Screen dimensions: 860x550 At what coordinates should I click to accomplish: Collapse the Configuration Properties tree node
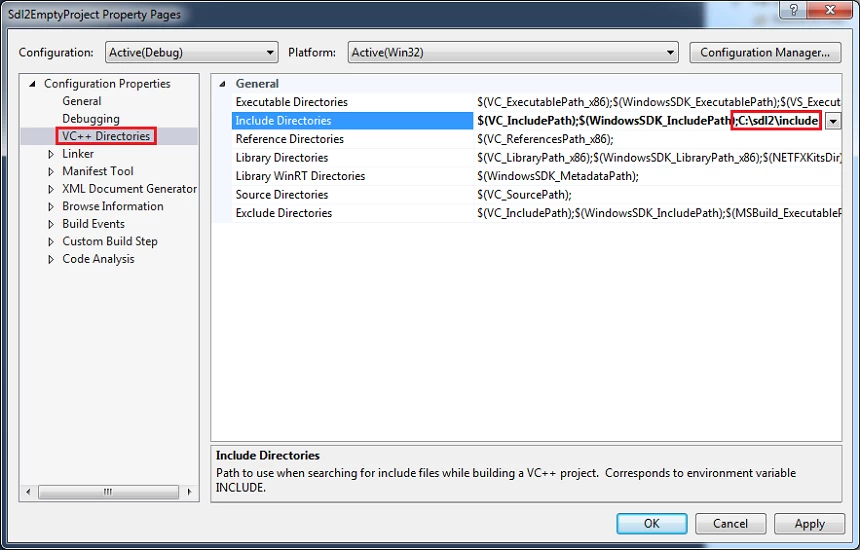click(33, 84)
